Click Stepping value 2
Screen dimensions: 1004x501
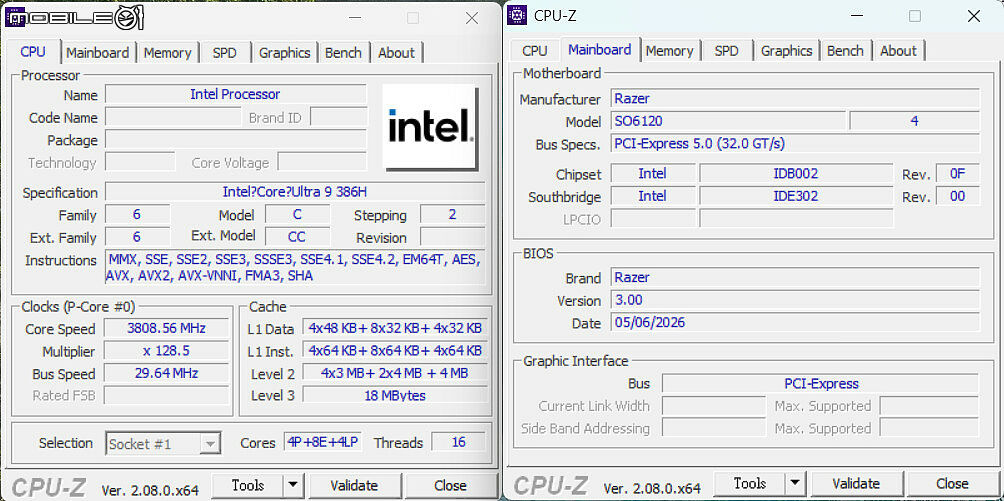point(452,214)
